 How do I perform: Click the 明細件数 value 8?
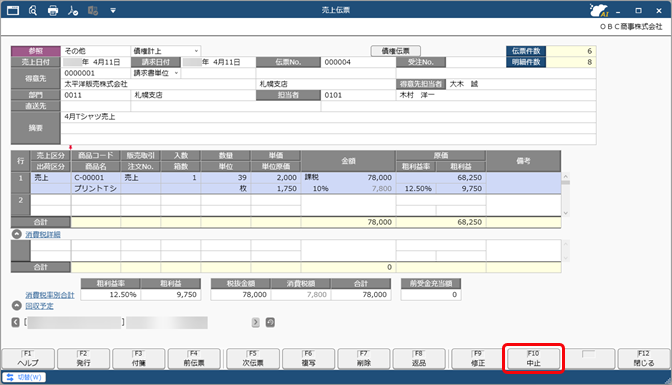571,62
